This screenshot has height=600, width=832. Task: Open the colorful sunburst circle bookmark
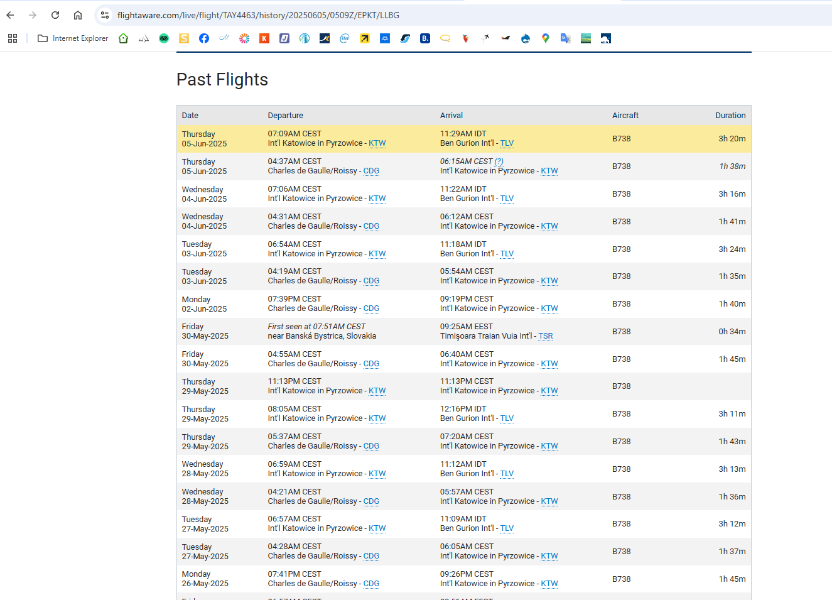coord(244,38)
